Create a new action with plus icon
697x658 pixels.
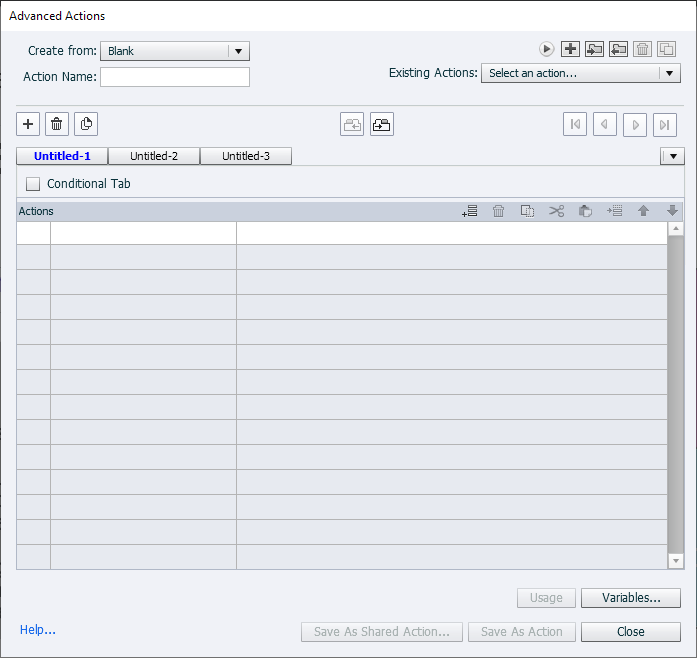pos(570,49)
